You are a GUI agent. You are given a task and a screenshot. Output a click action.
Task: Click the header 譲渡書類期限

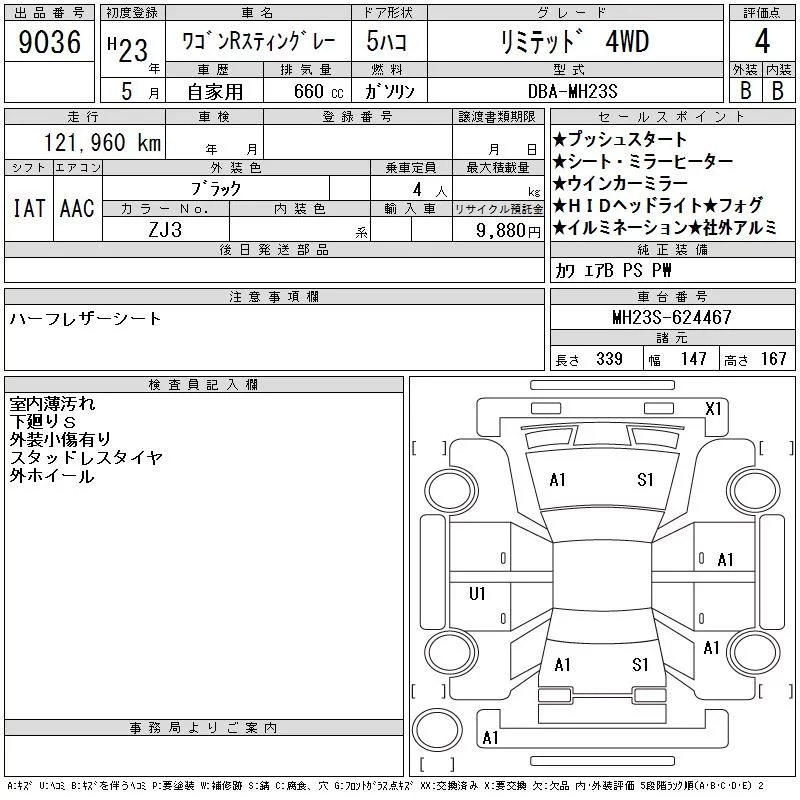pyautogui.click(x=497, y=117)
